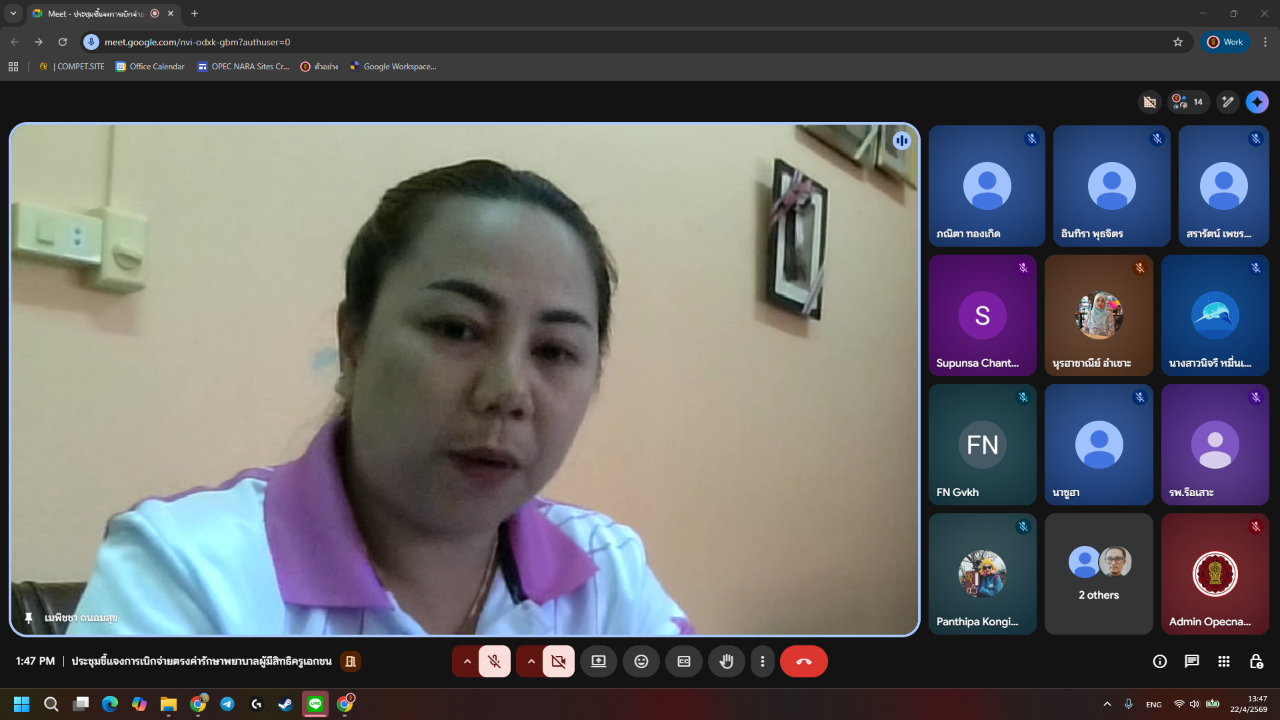Viewport: 1280px width, 720px height.
Task: Open more options three-dot menu
Action: pyautogui.click(x=763, y=661)
